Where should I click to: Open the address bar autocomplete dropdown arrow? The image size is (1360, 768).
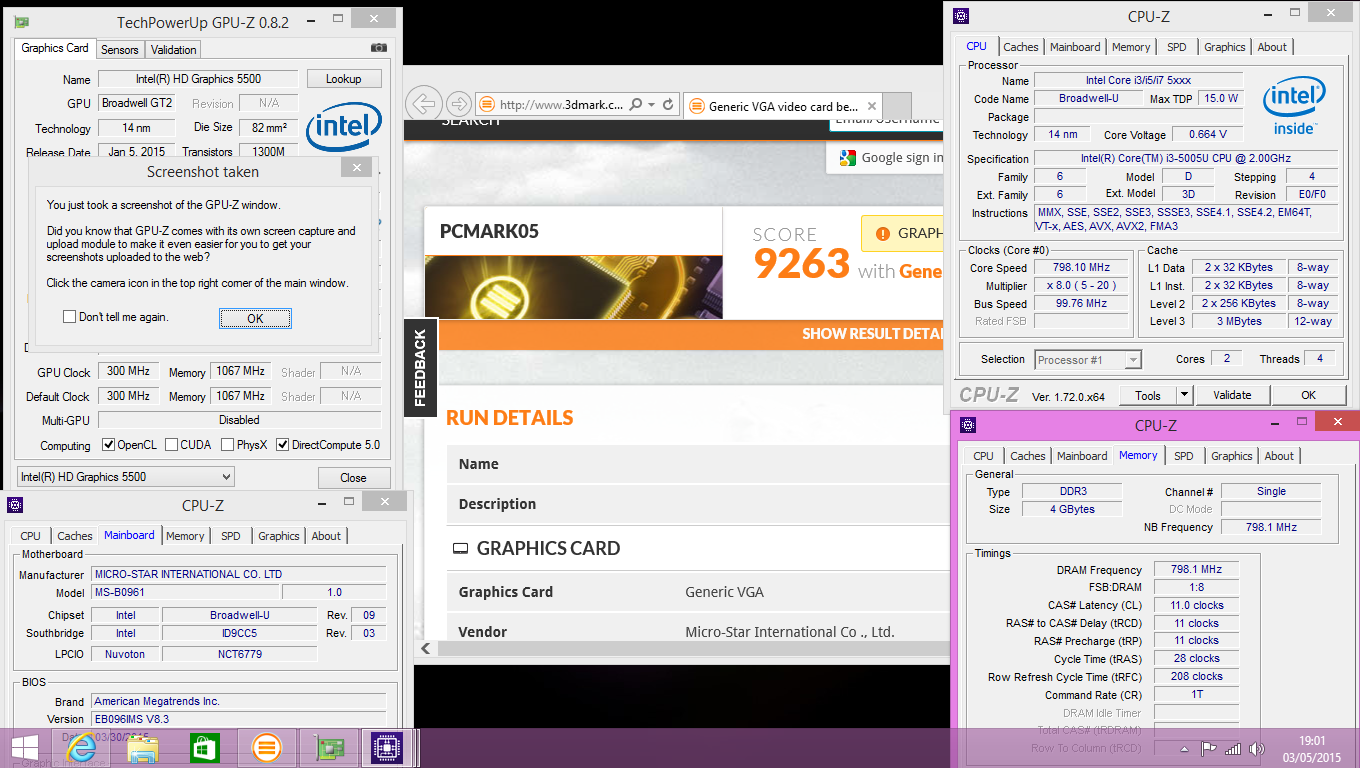pyautogui.click(x=651, y=105)
